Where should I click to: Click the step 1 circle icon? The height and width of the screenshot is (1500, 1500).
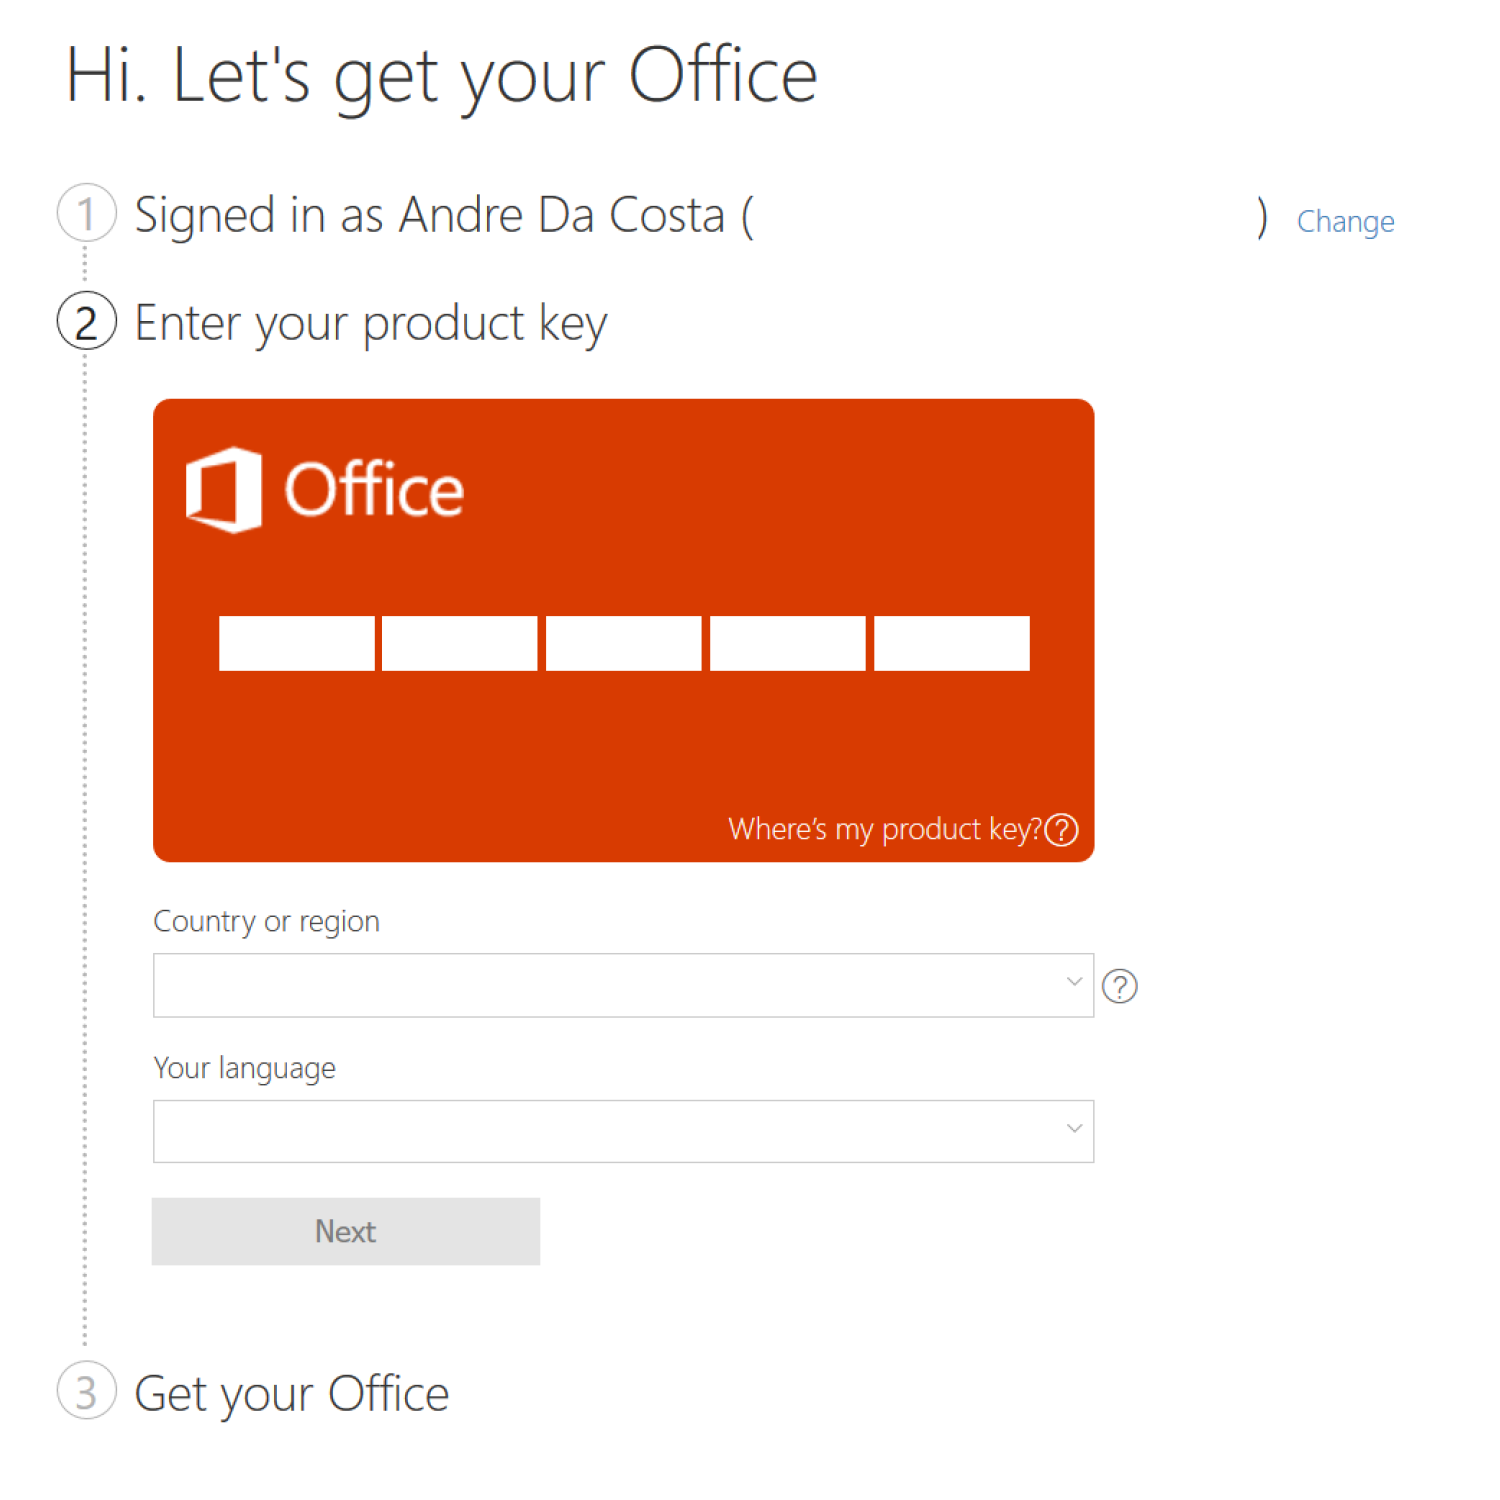pyautogui.click(x=86, y=213)
